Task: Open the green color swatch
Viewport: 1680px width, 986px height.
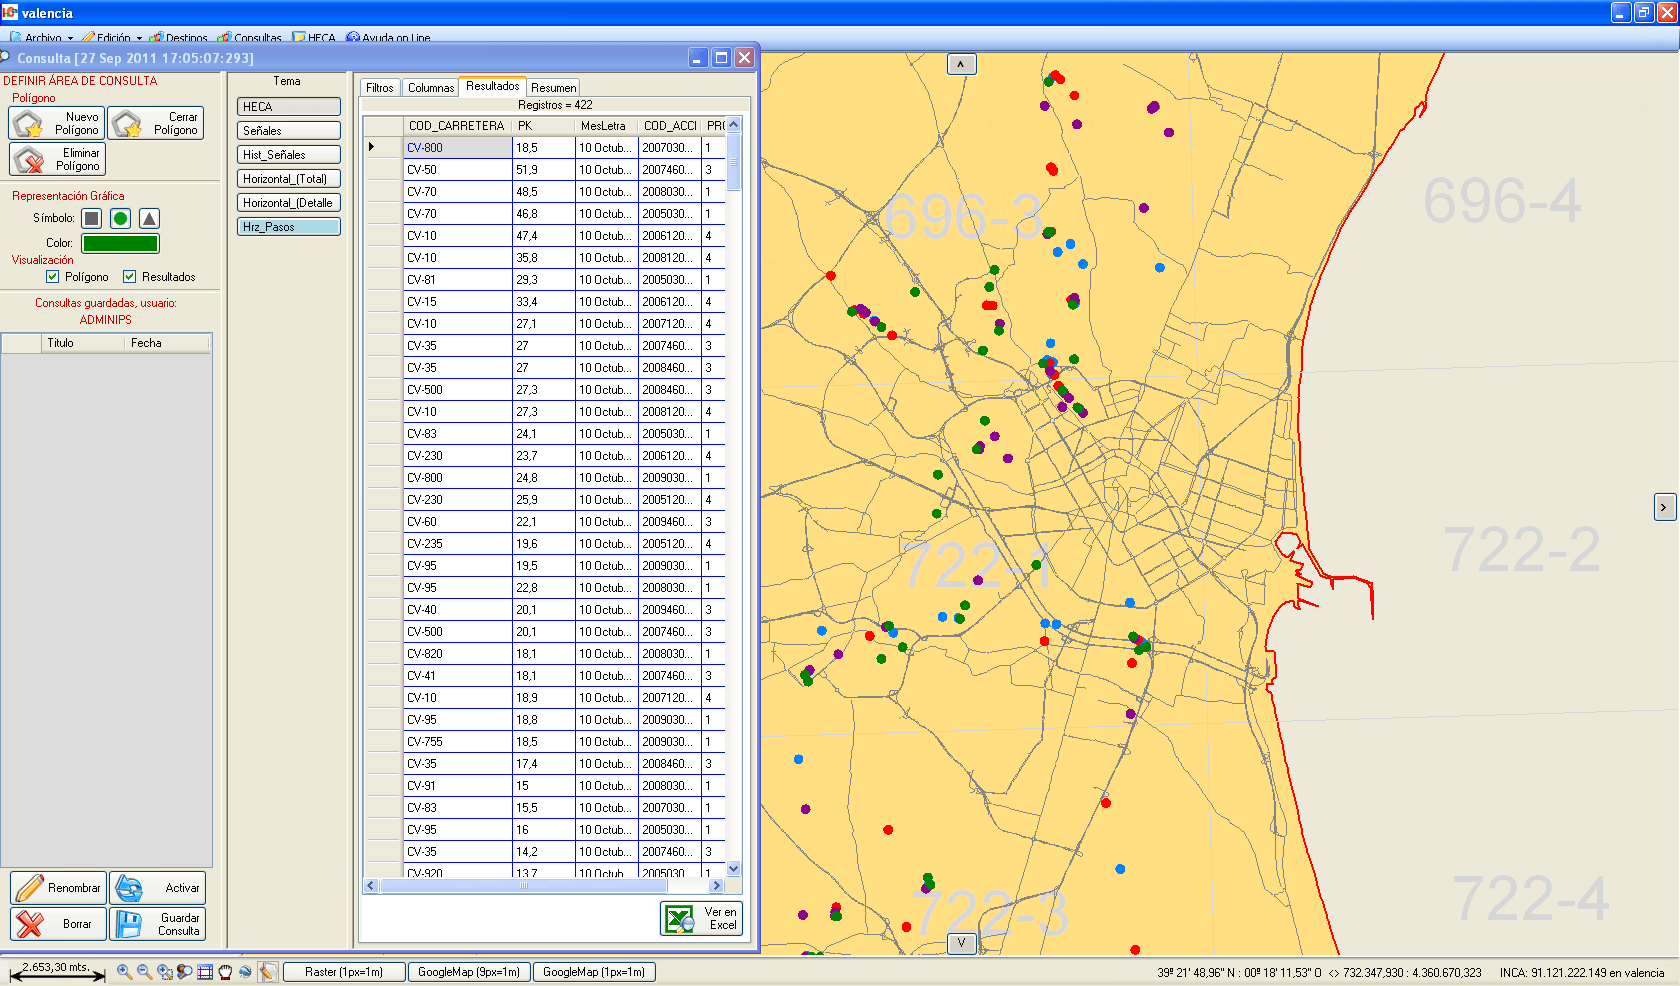Action: click(x=120, y=243)
